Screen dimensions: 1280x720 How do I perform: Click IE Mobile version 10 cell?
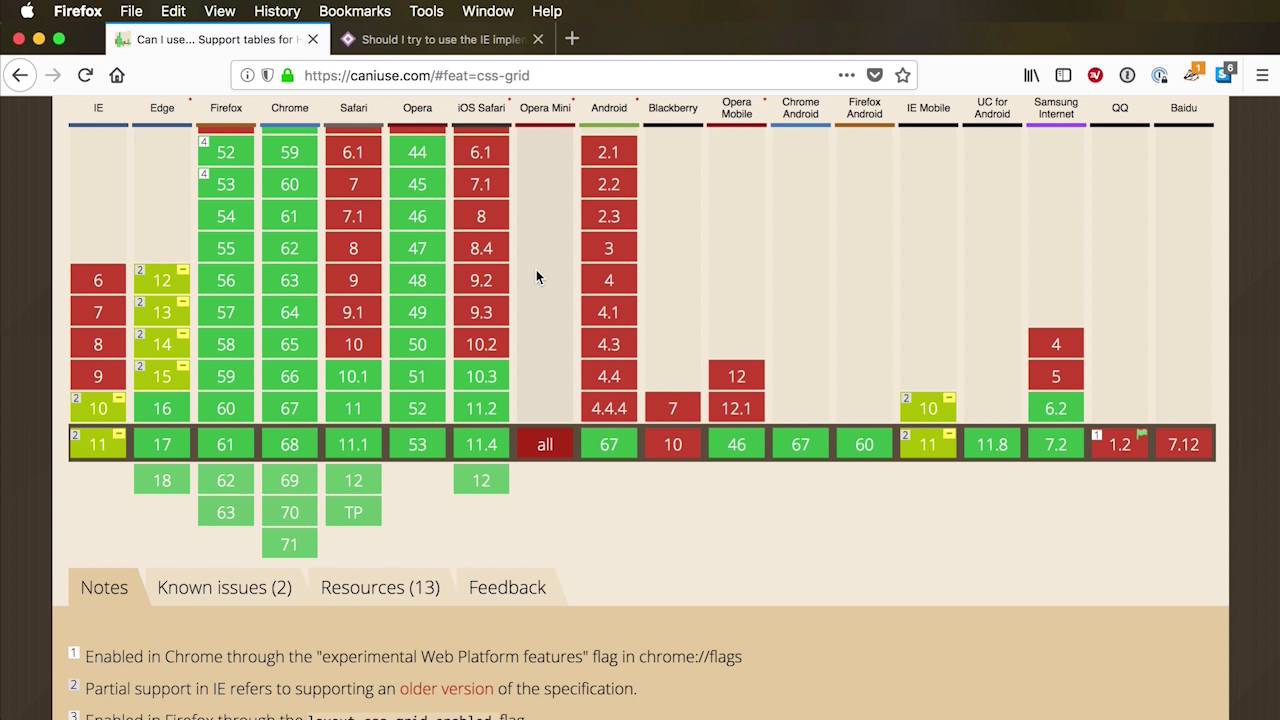[928, 408]
